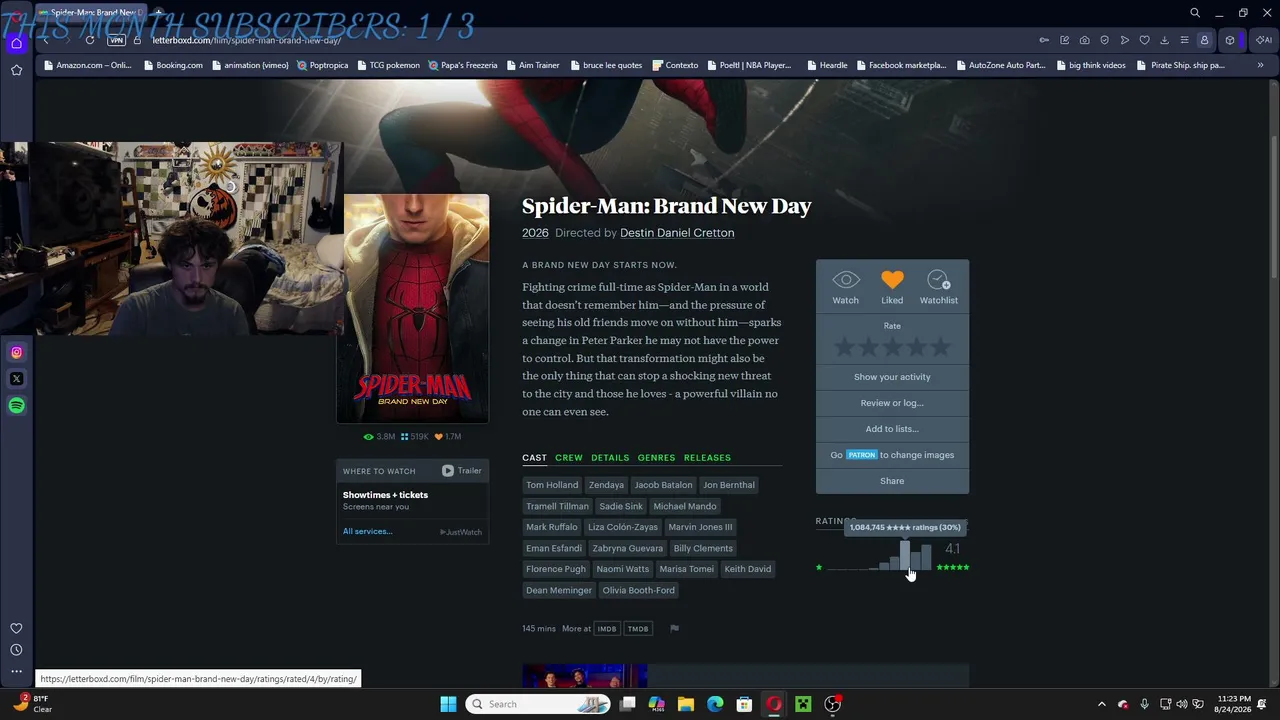Open X (Twitter) in the sidebar
The height and width of the screenshot is (720, 1280).
tap(16, 379)
